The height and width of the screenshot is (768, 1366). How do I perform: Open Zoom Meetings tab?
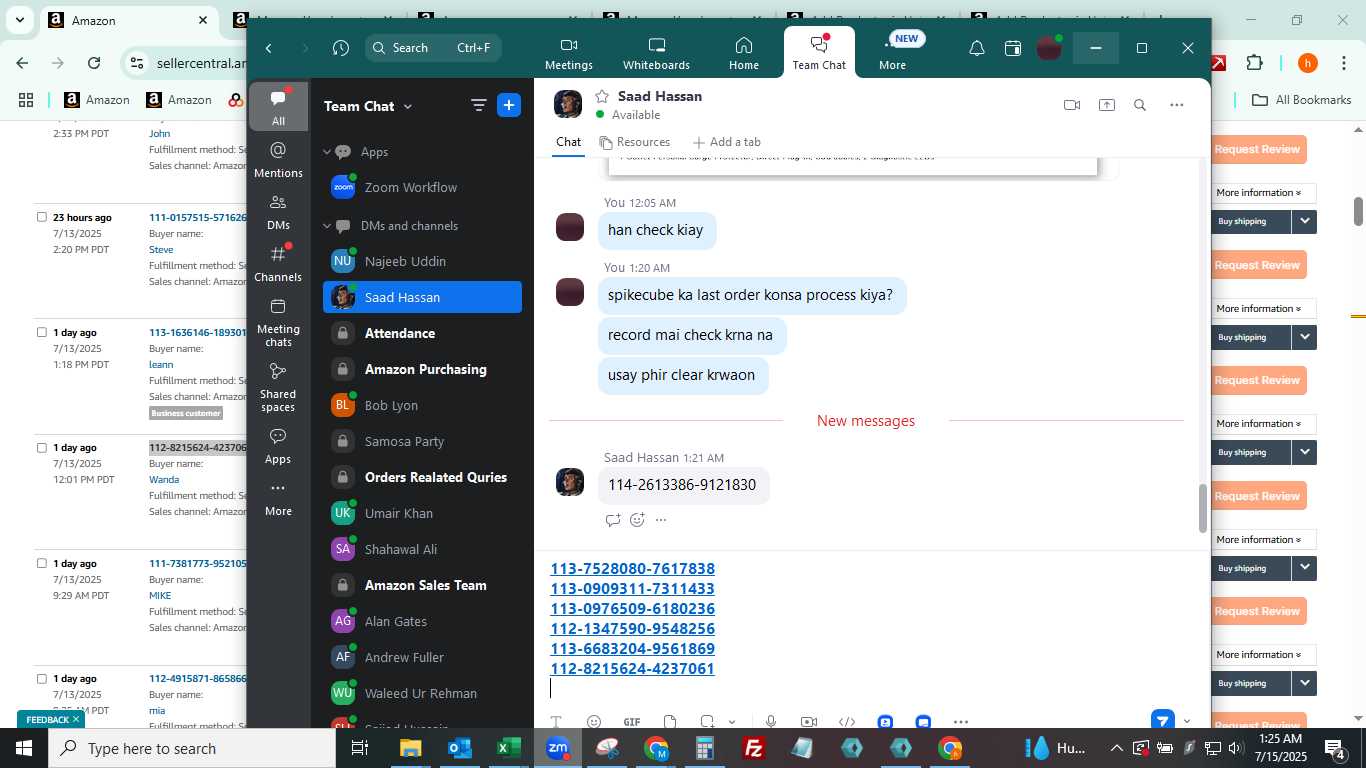pos(568,54)
